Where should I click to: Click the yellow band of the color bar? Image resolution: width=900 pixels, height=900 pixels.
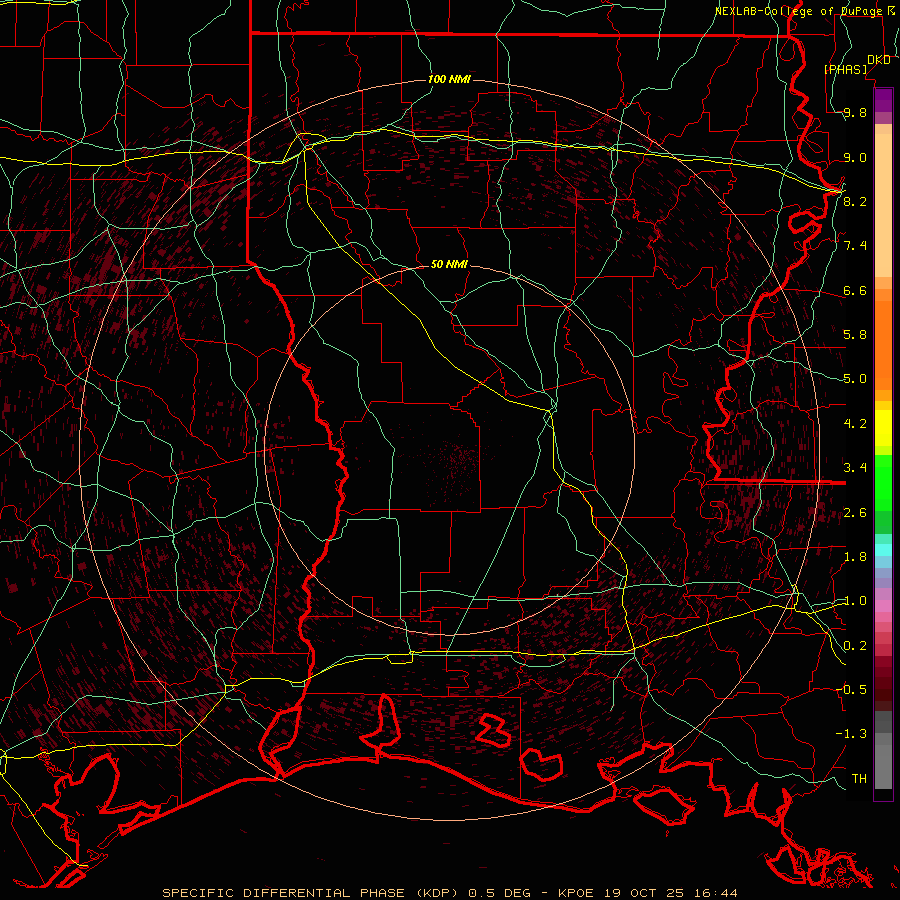[883, 428]
